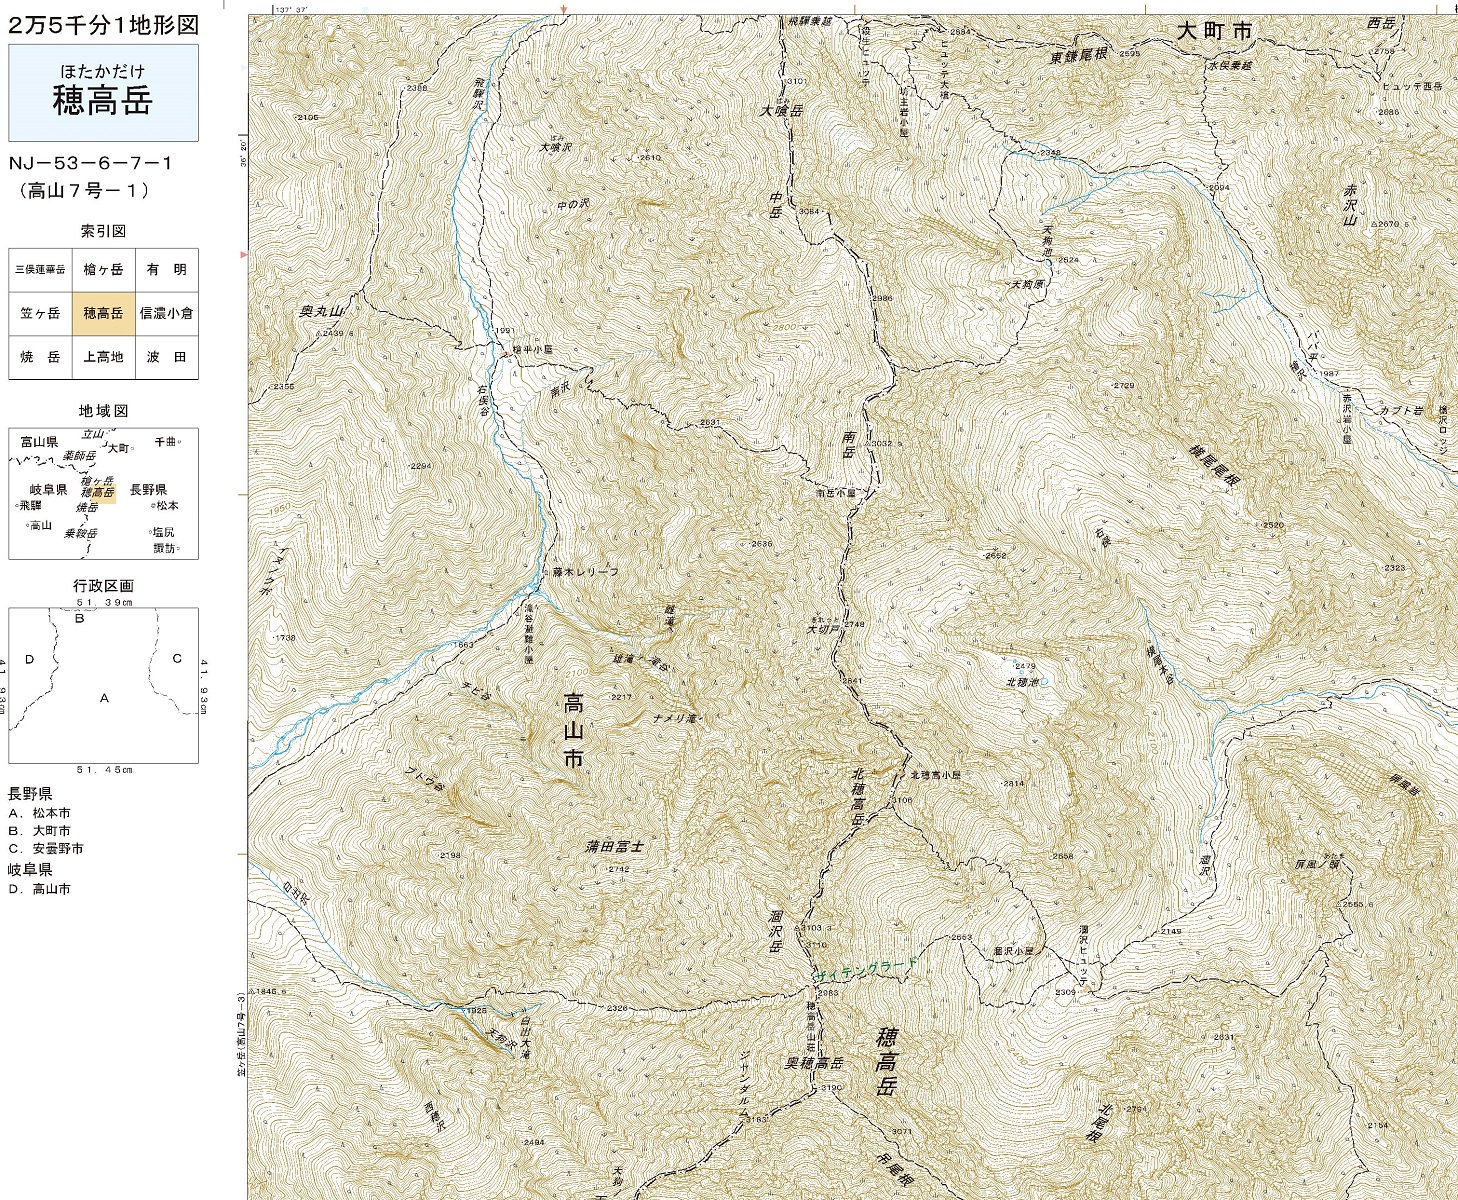1458x1200 pixels.
Task: Click the large 高山市 label on the map
Action: pyautogui.click(x=572, y=730)
